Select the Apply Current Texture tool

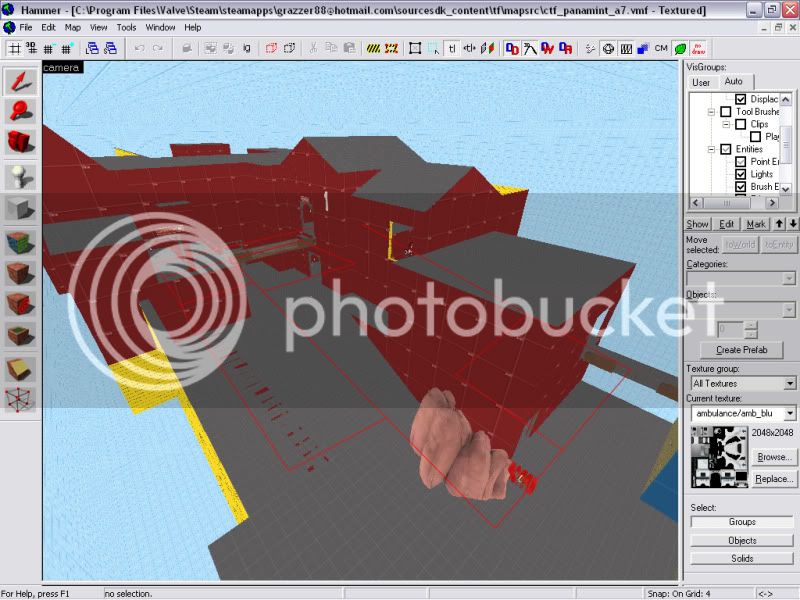point(20,273)
